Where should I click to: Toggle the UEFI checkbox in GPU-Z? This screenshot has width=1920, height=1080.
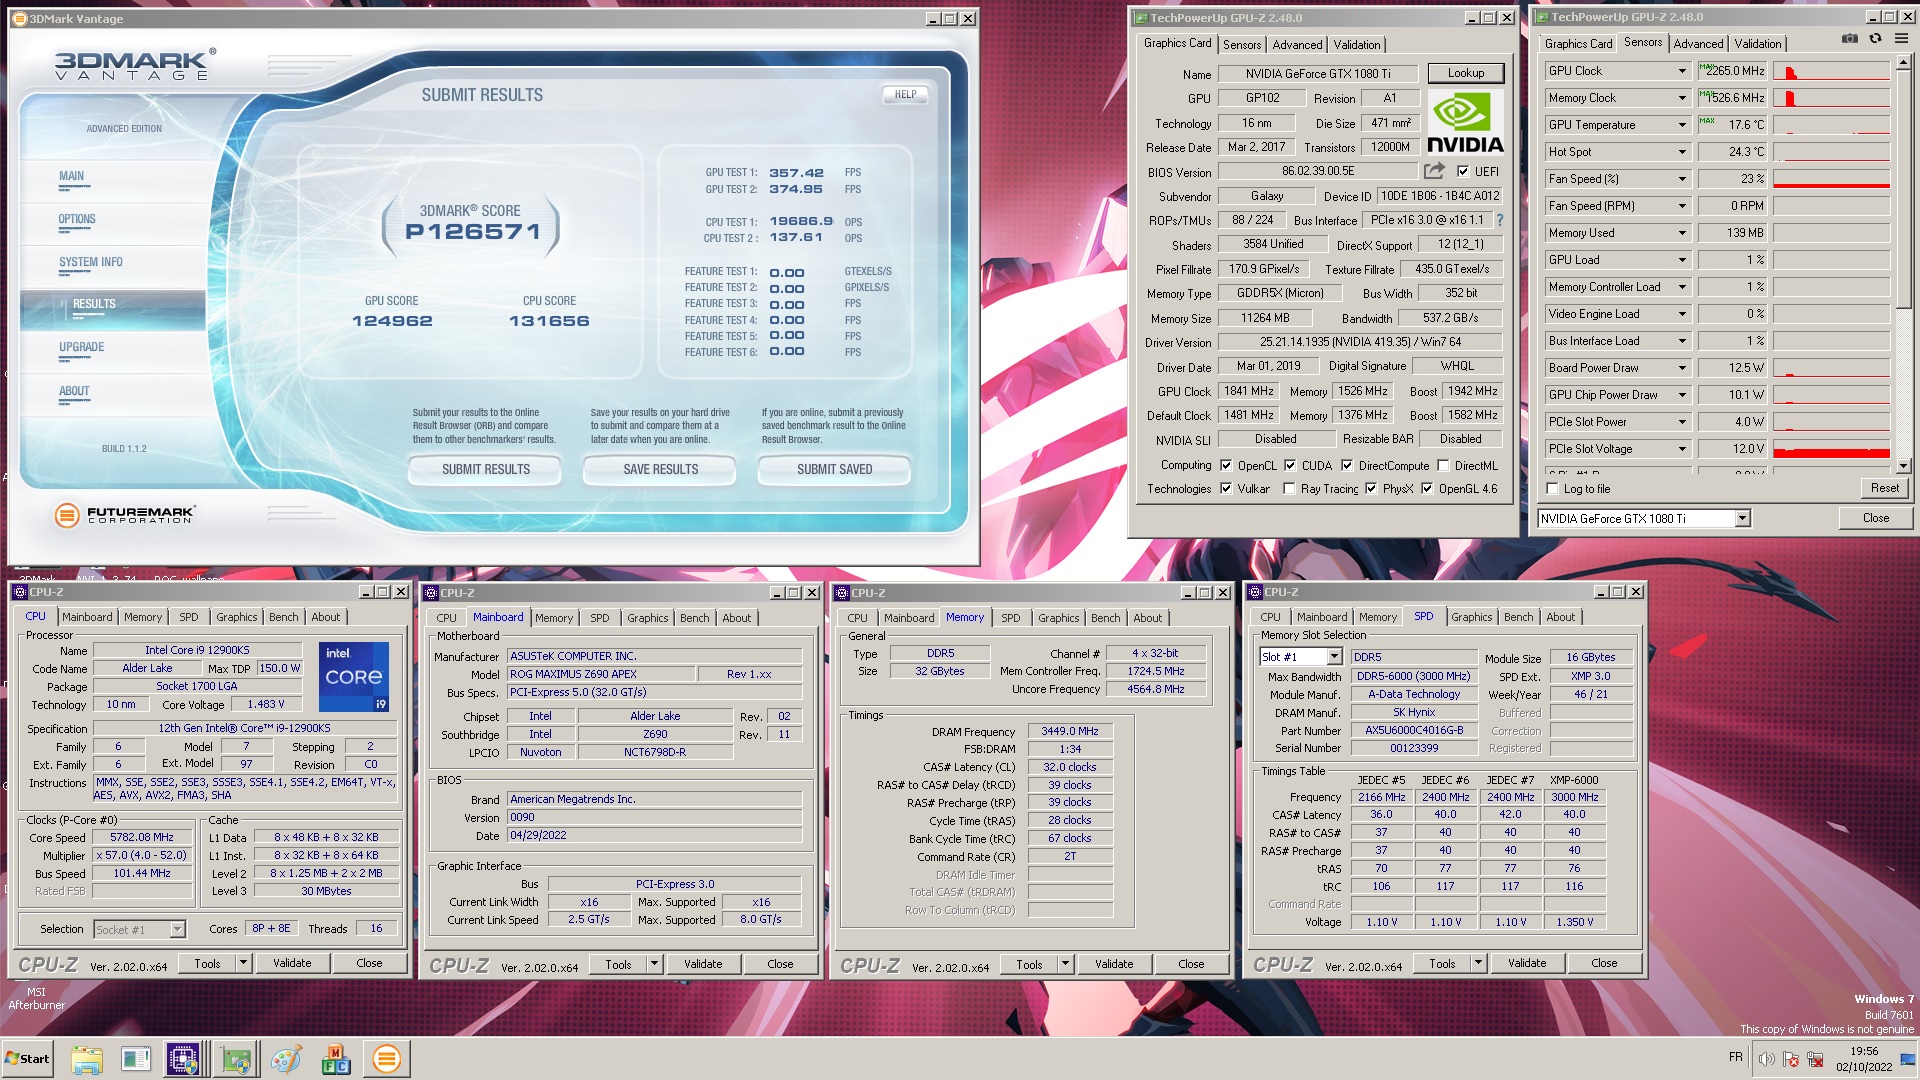click(x=1463, y=171)
